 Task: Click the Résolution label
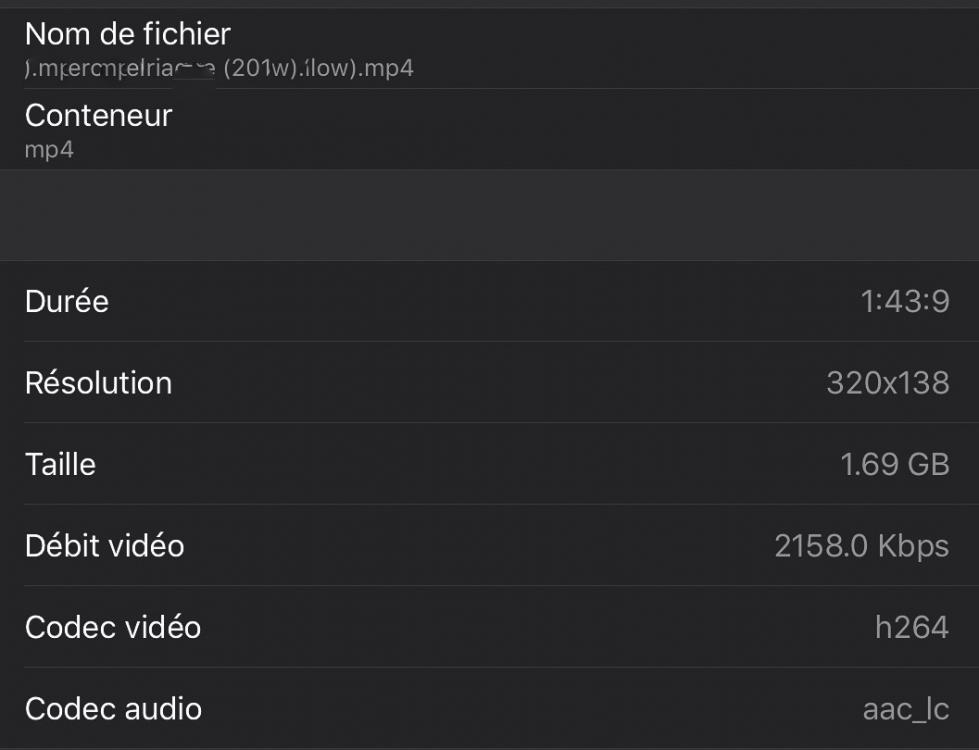[x=99, y=383]
